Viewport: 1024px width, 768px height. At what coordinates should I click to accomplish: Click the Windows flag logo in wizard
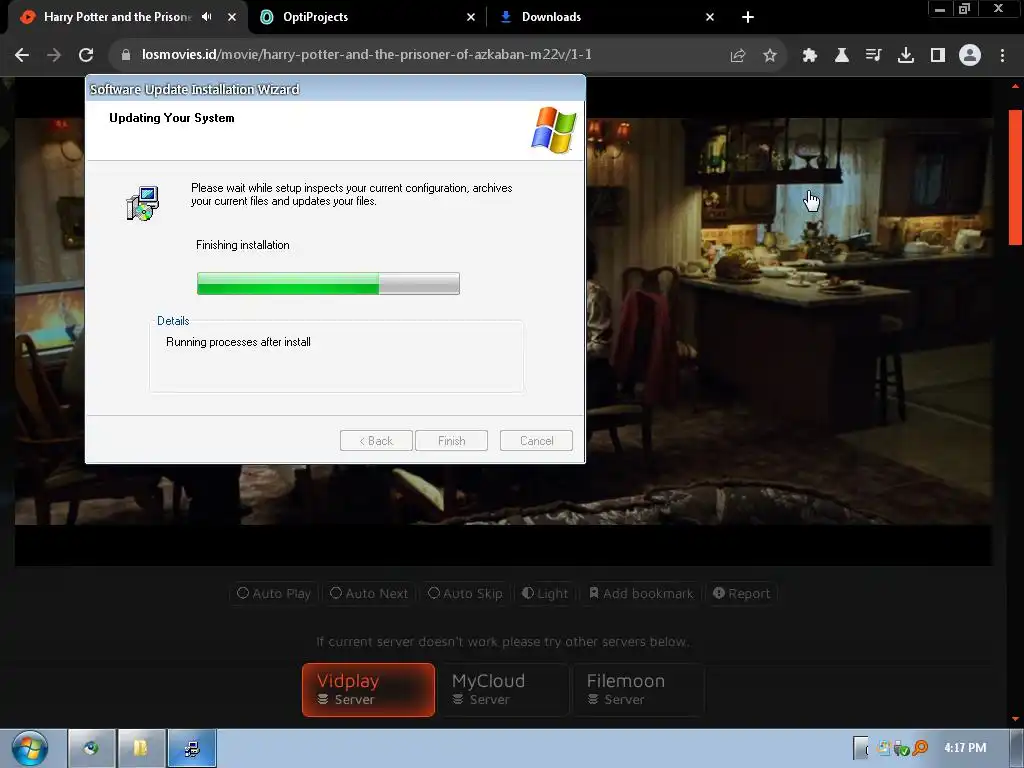[554, 130]
